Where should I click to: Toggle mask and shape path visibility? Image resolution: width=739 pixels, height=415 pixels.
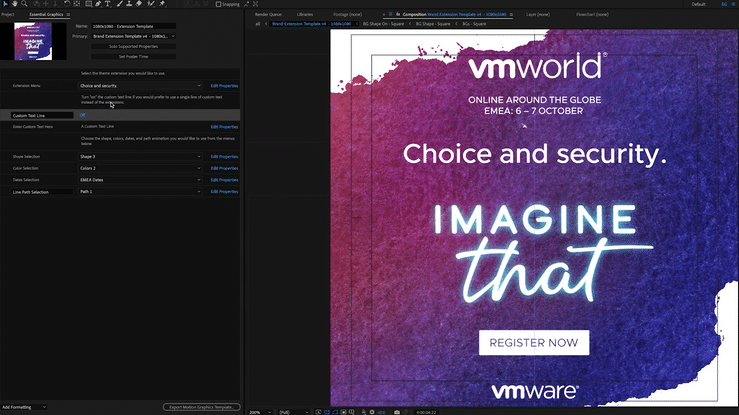(x=335, y=412)
